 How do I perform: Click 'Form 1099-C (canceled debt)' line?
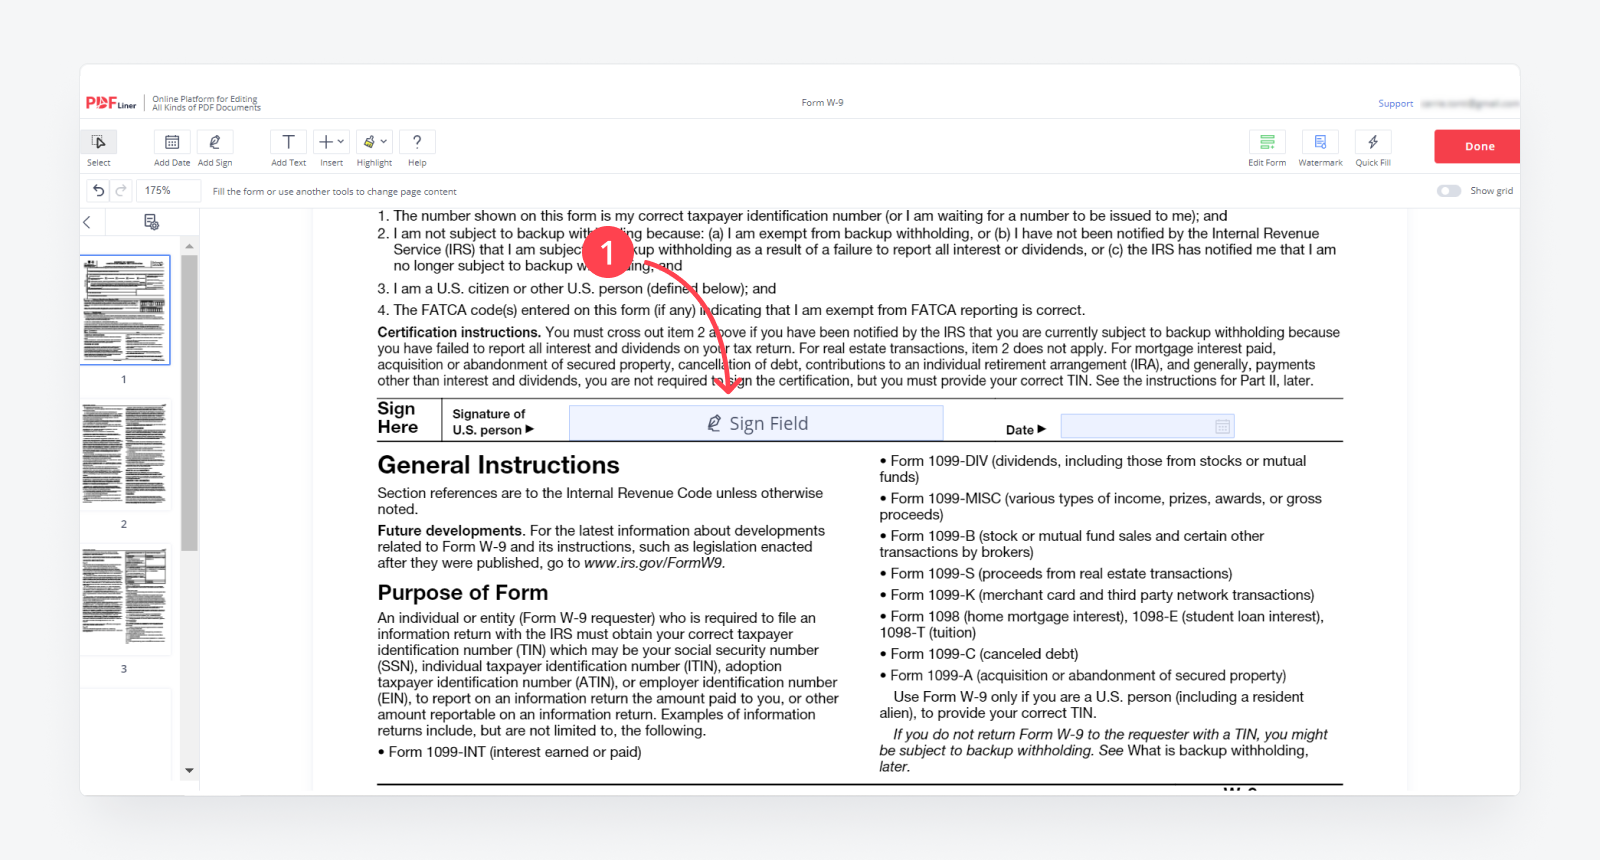[979, 654]
